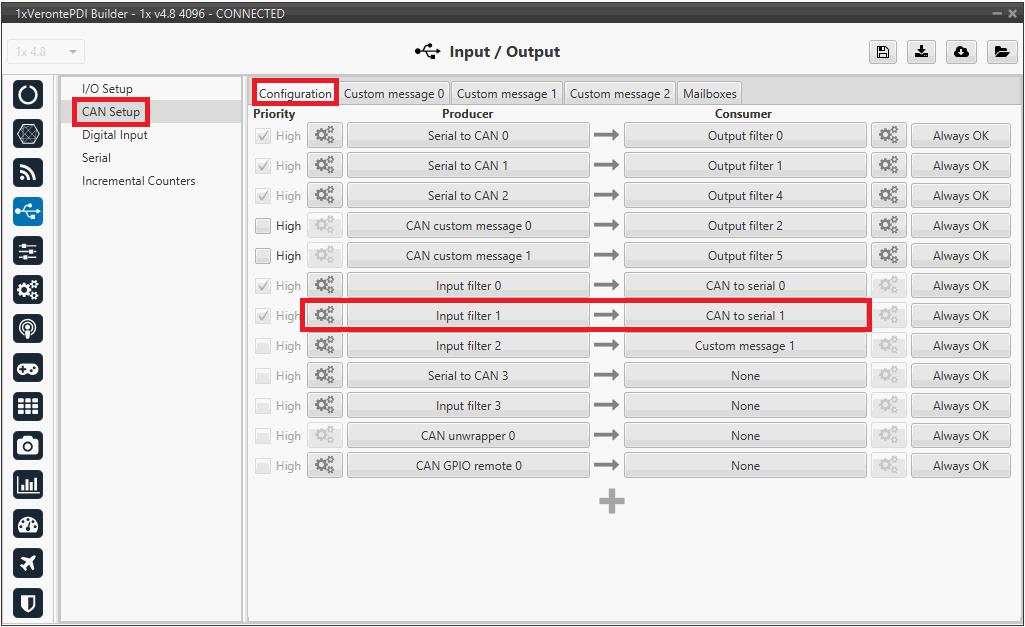
Task: Add a new row with plus icon
Action: point(612,502)
